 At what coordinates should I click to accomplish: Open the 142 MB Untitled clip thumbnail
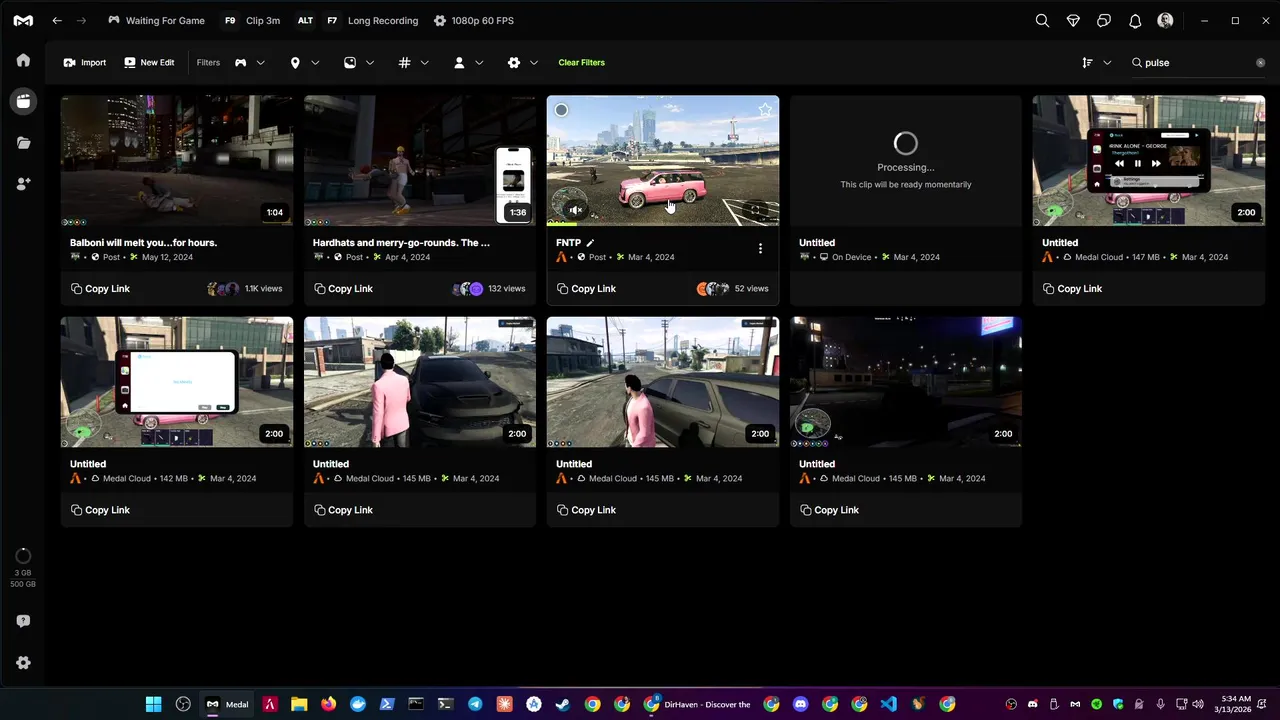click(x=177, y=382)
